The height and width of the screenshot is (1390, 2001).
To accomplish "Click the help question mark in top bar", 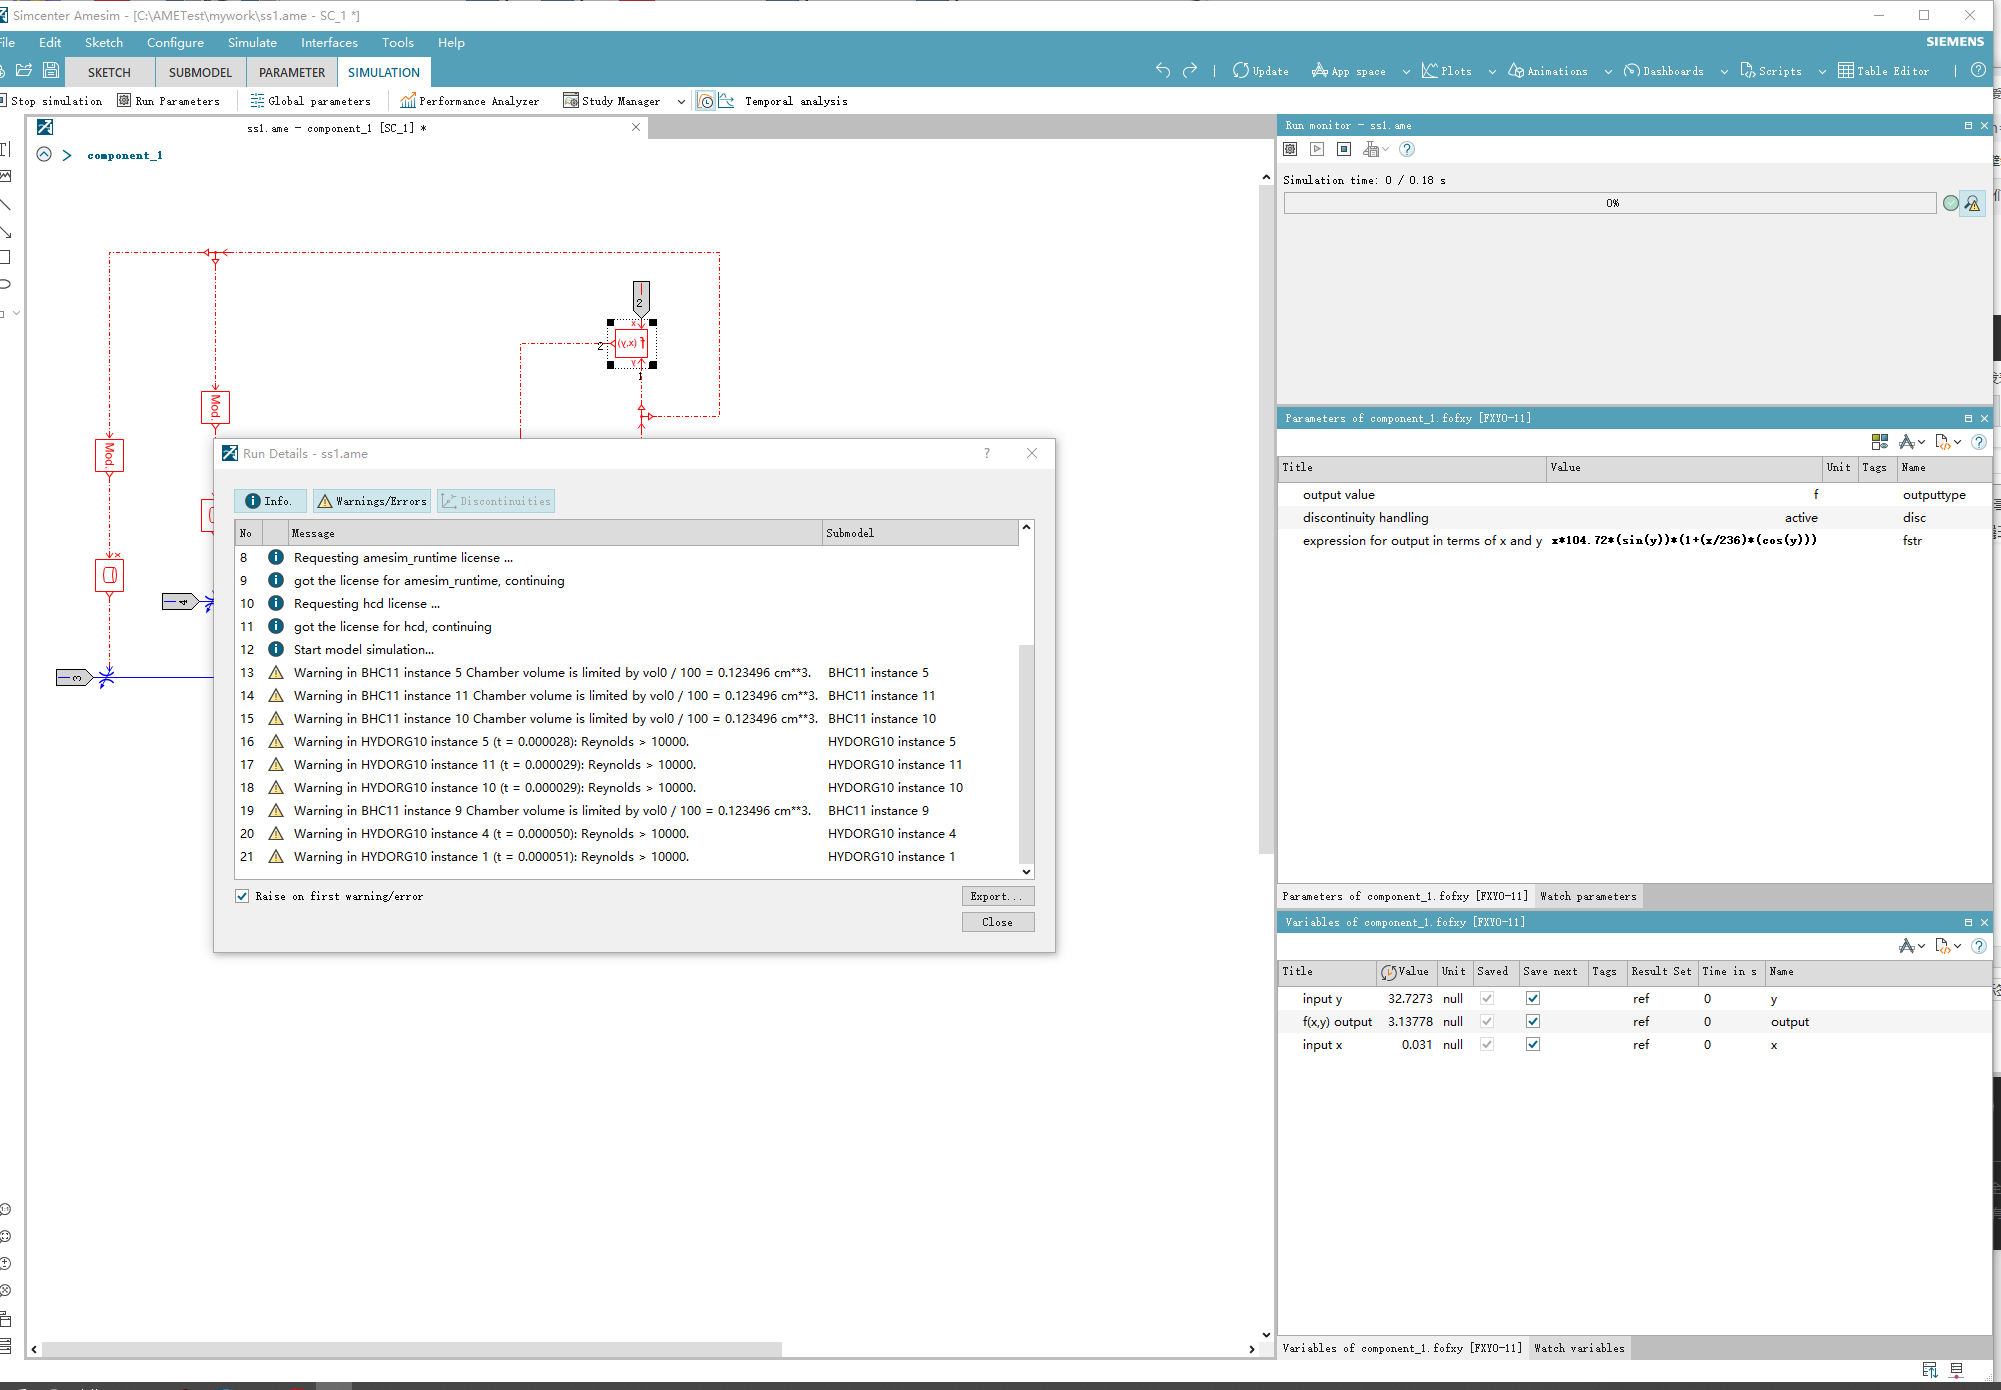I will pyautogui.click(x=1978, y=70).
